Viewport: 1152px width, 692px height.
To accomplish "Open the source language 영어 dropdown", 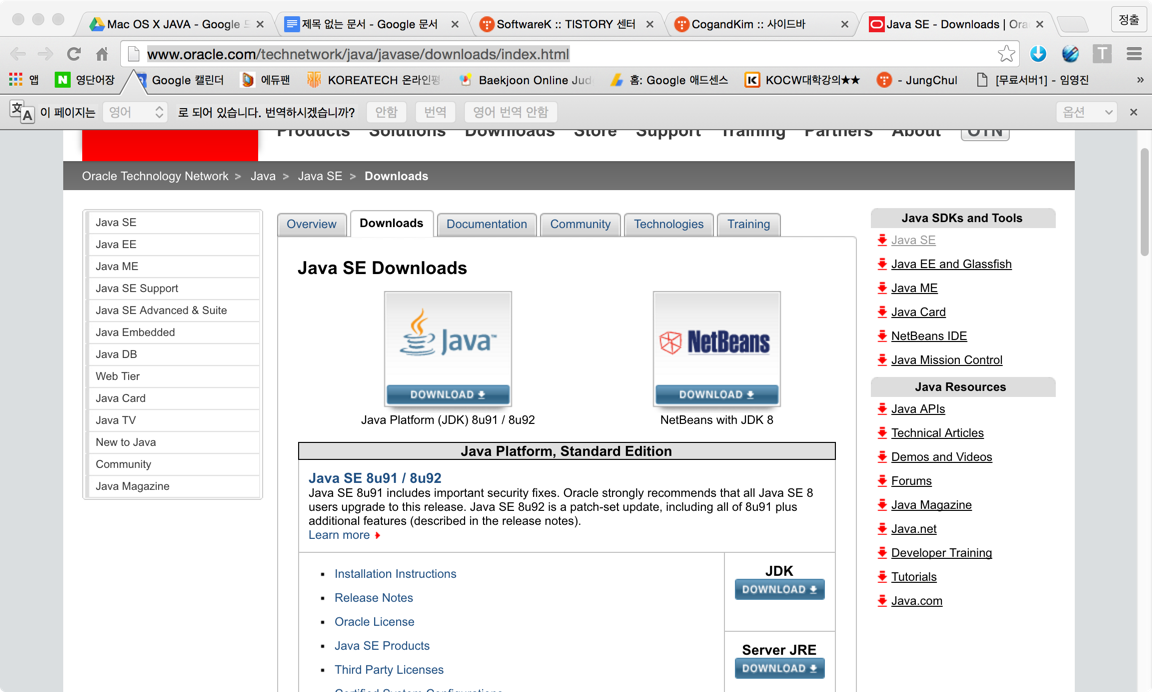I will [x=135, y=112].
